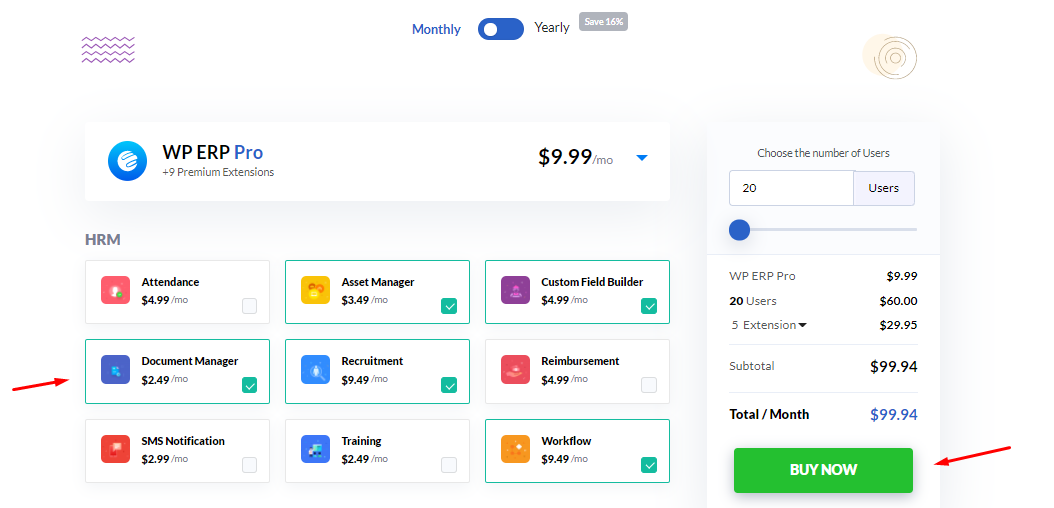1054x508 pixels.
Task: Check the Training extension checkbox
Action: pos(449,465)
